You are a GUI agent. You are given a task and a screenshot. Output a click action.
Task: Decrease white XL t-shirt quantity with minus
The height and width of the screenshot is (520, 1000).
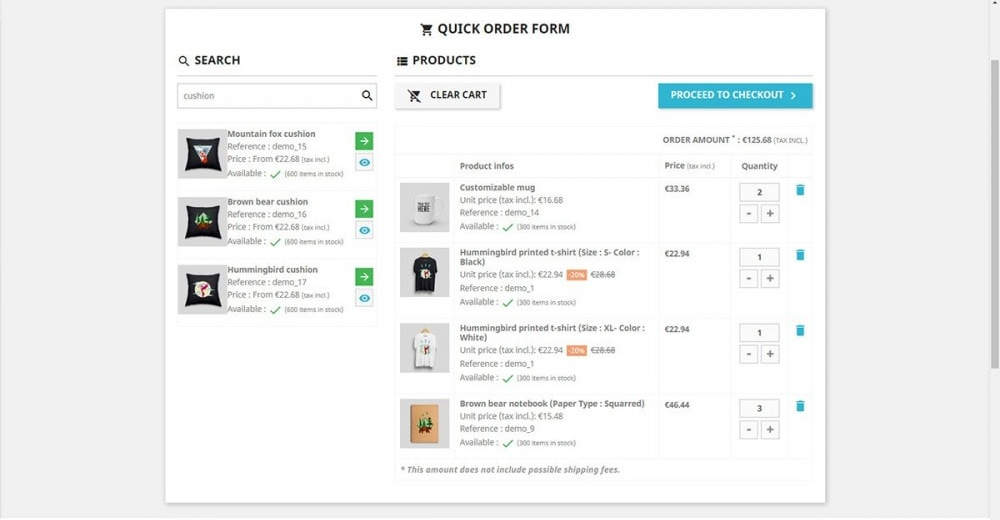pos(749,354)
